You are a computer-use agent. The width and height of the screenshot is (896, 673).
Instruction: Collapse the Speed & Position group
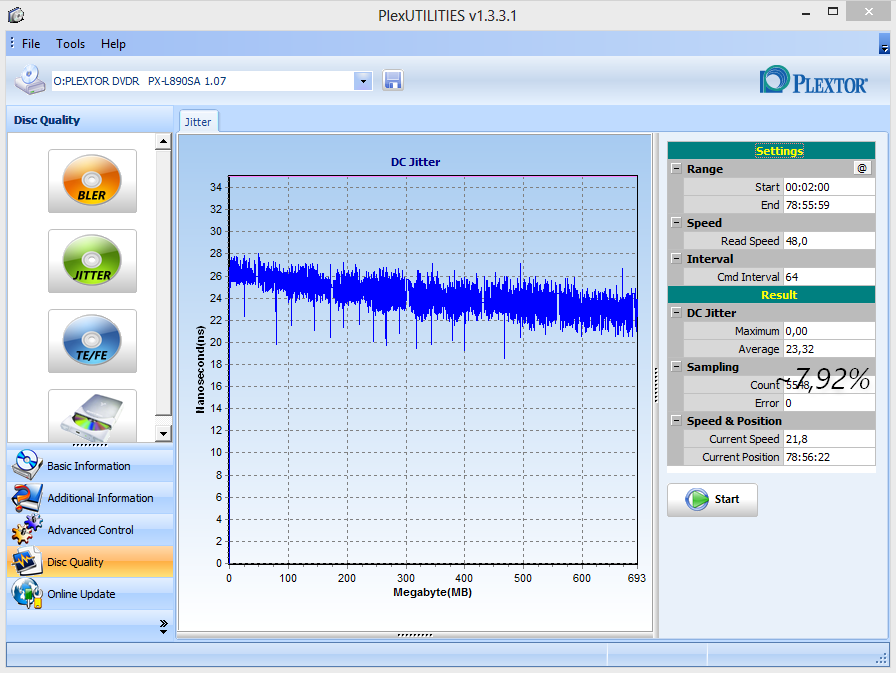[x=677, y=420]
